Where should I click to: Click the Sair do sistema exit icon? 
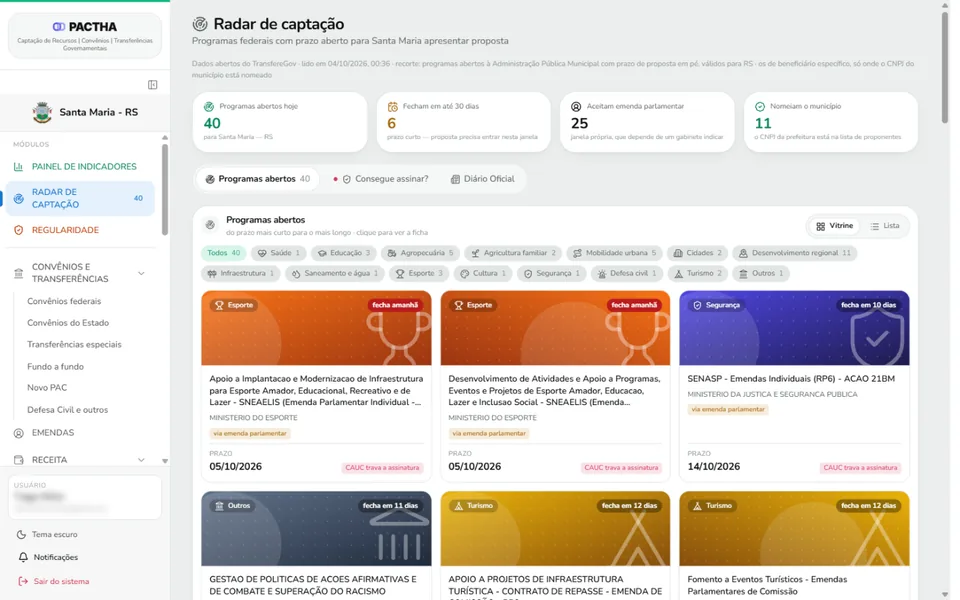click(23, 582)
